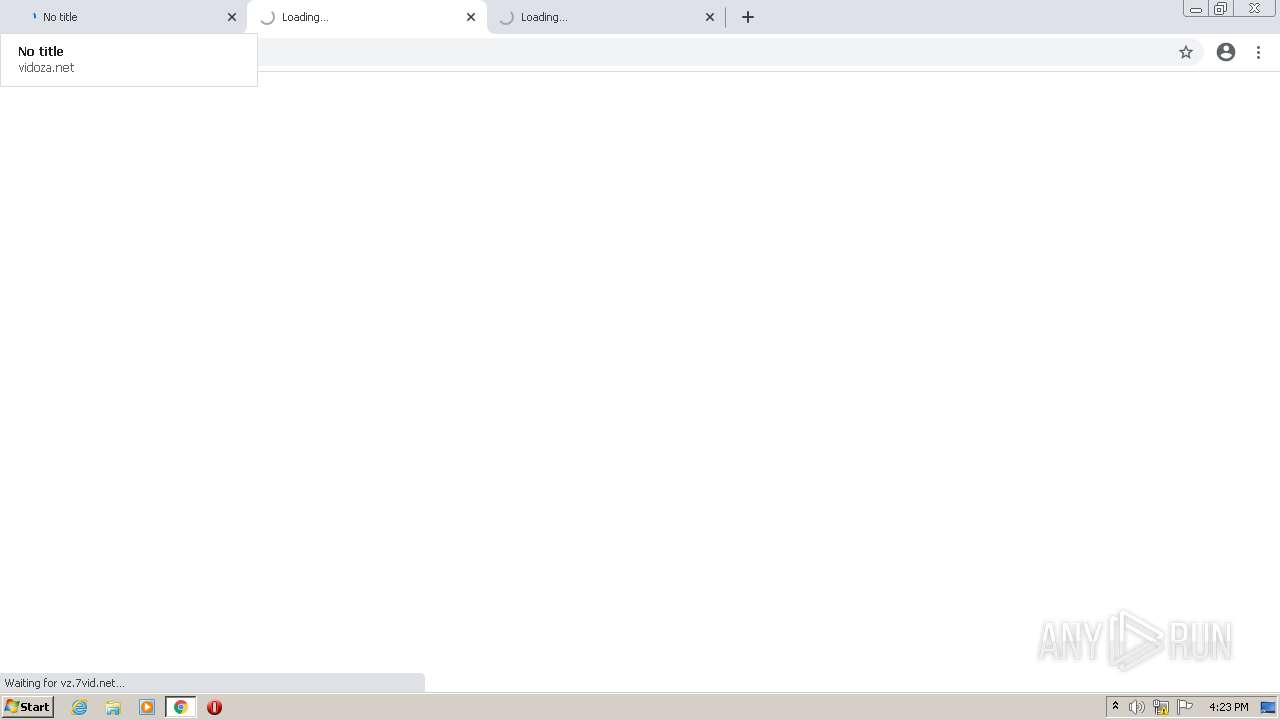
Task: Open the Chrome profile account menu
Action: 1226,52
